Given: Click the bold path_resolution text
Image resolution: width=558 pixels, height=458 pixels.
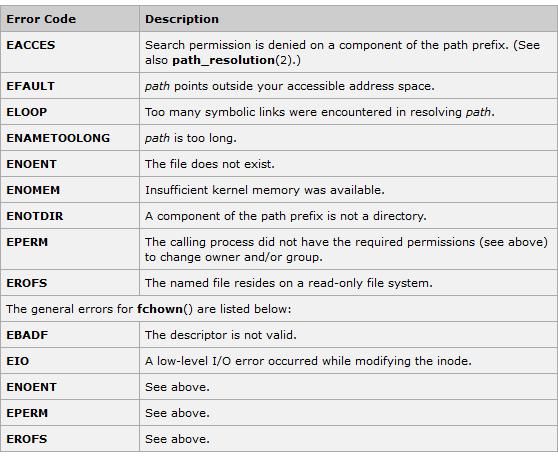Looking at the screenshot, I should point(223,60).
